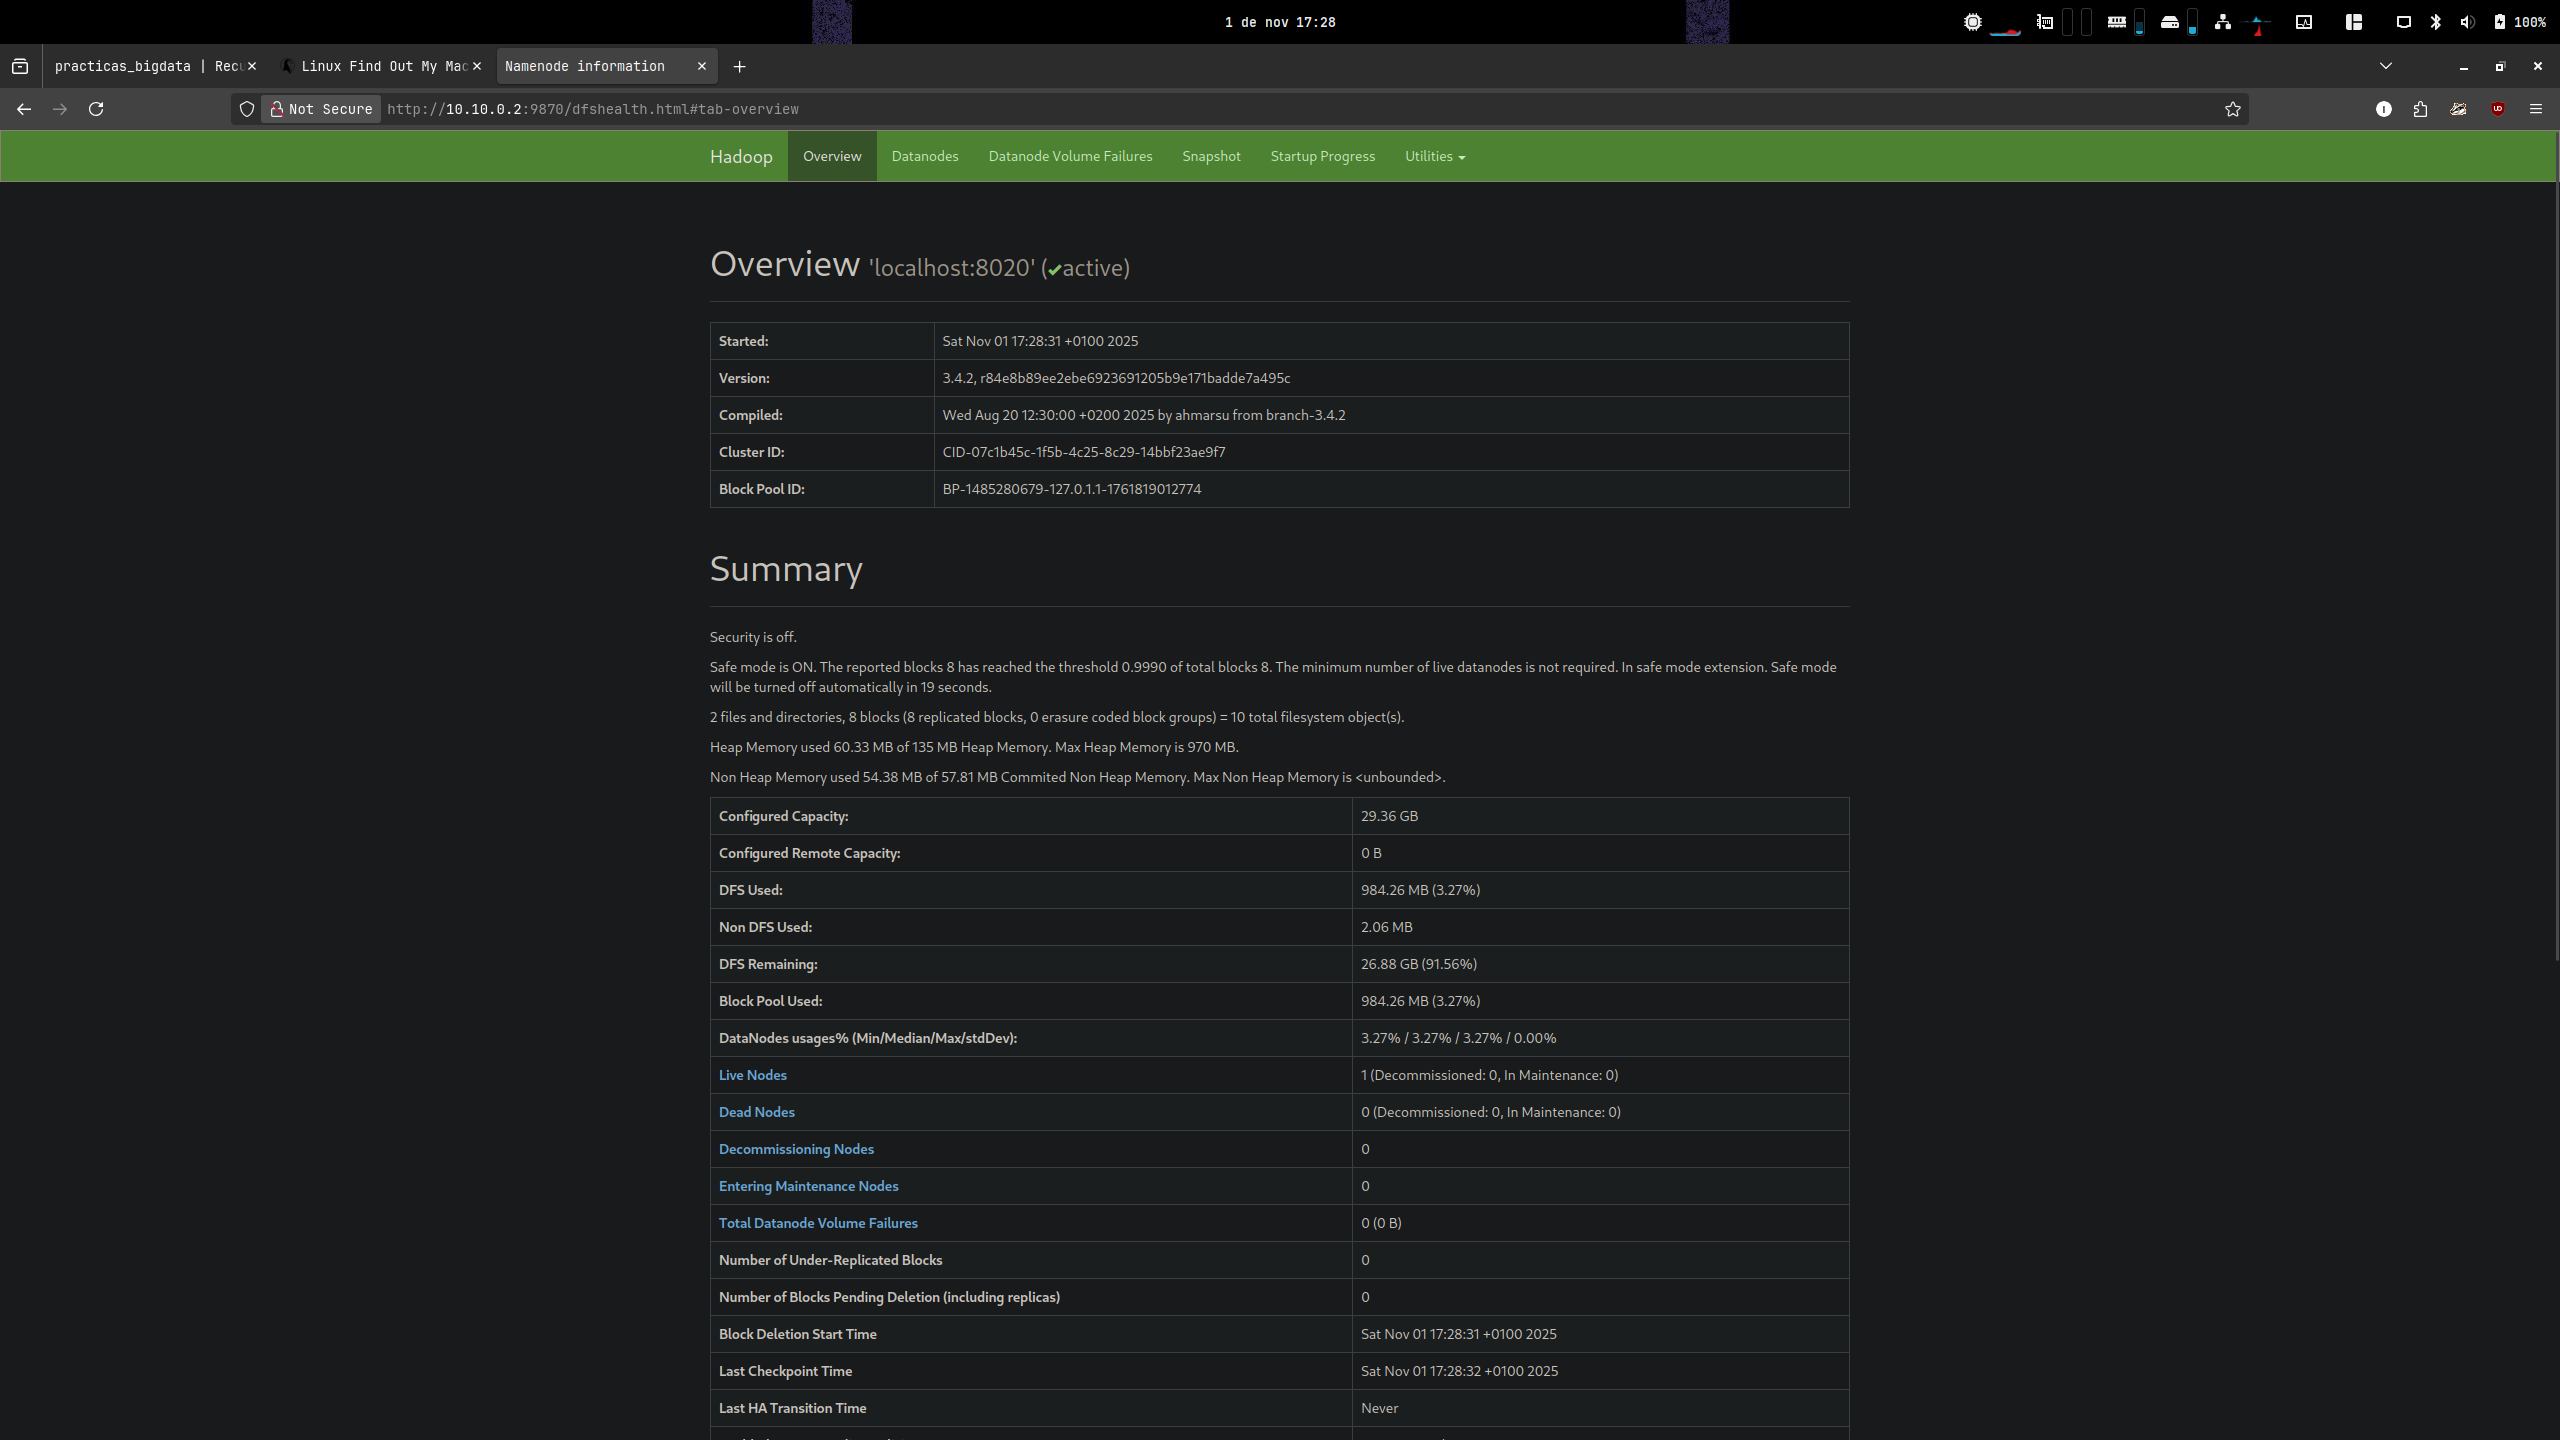Close the Linux Find Out My Mac tab
This screenshot has width=2560, height=1440.
coord(477,66)
